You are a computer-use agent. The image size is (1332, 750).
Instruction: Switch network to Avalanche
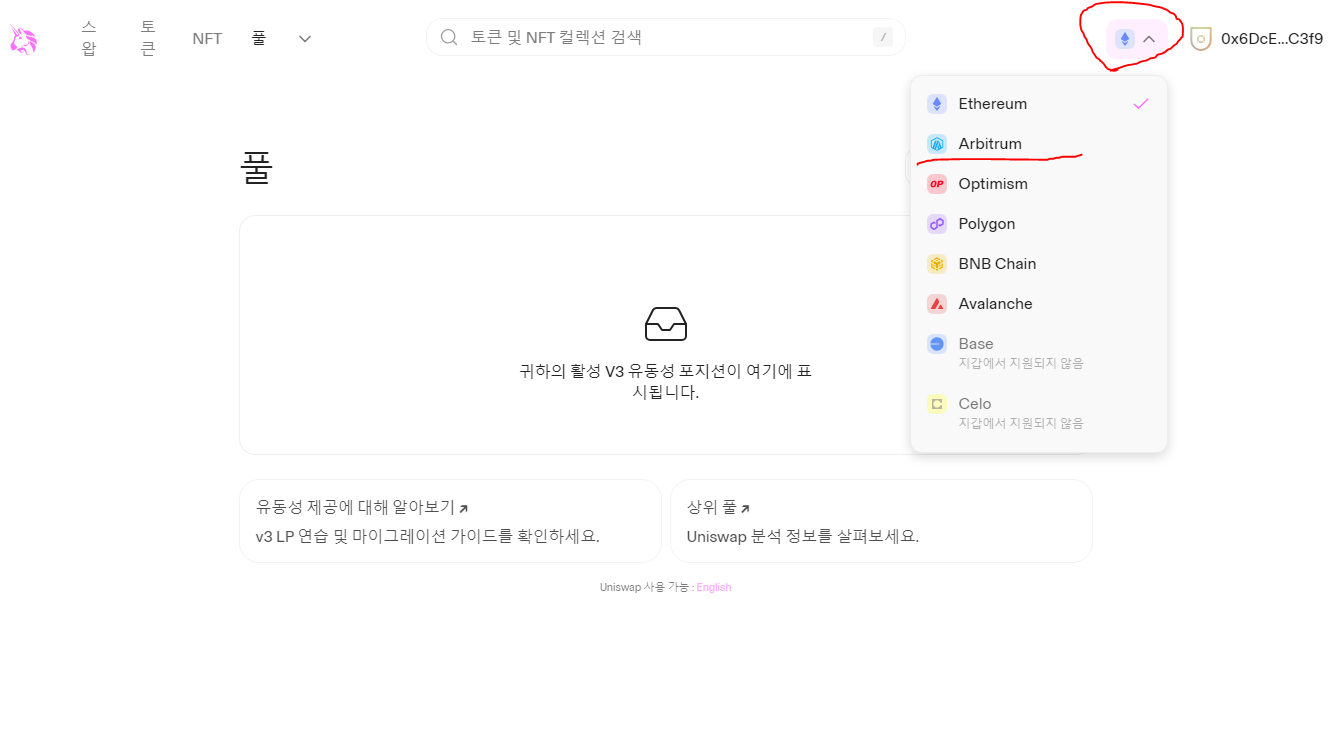point(1039,304)
